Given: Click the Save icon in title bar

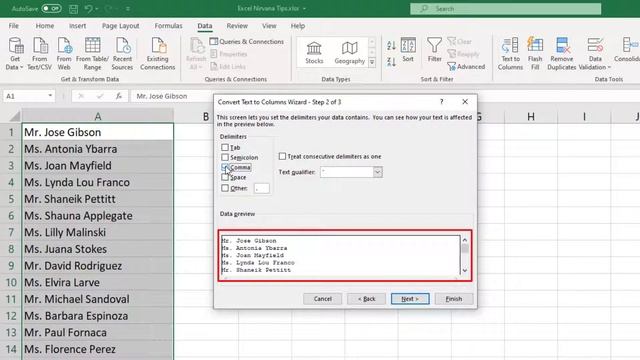Looking at the screenshot, I should click(x=73, y=9).
